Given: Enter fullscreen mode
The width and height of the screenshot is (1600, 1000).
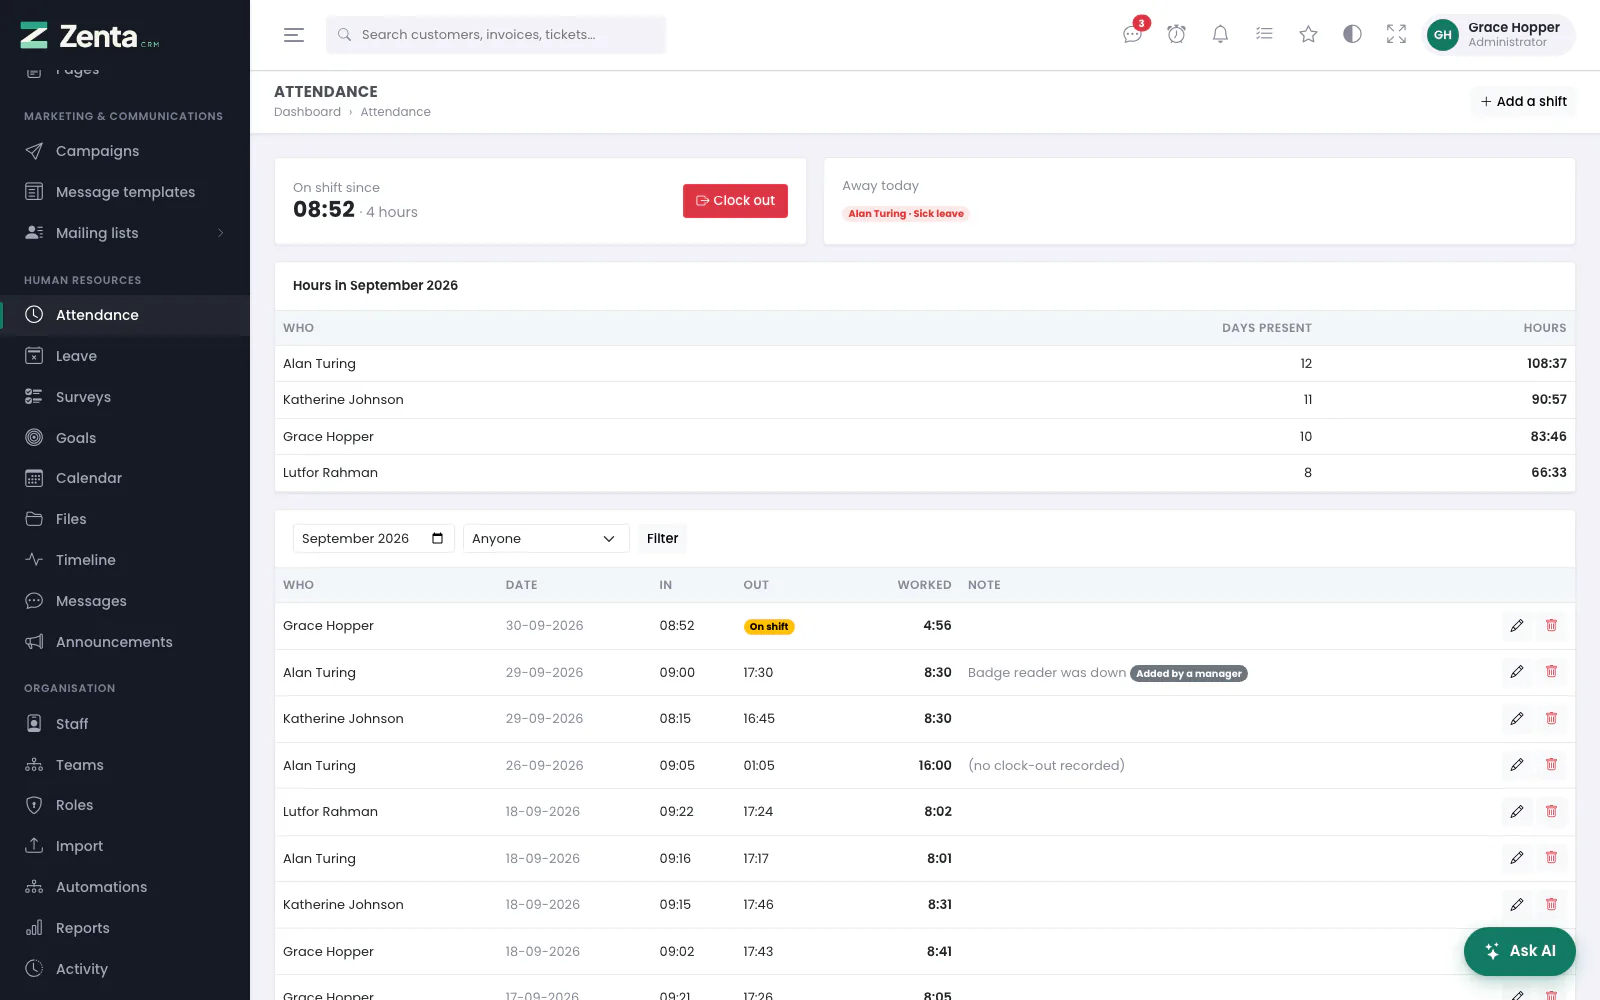Looking at the screenshot, I should point(1397,34).
